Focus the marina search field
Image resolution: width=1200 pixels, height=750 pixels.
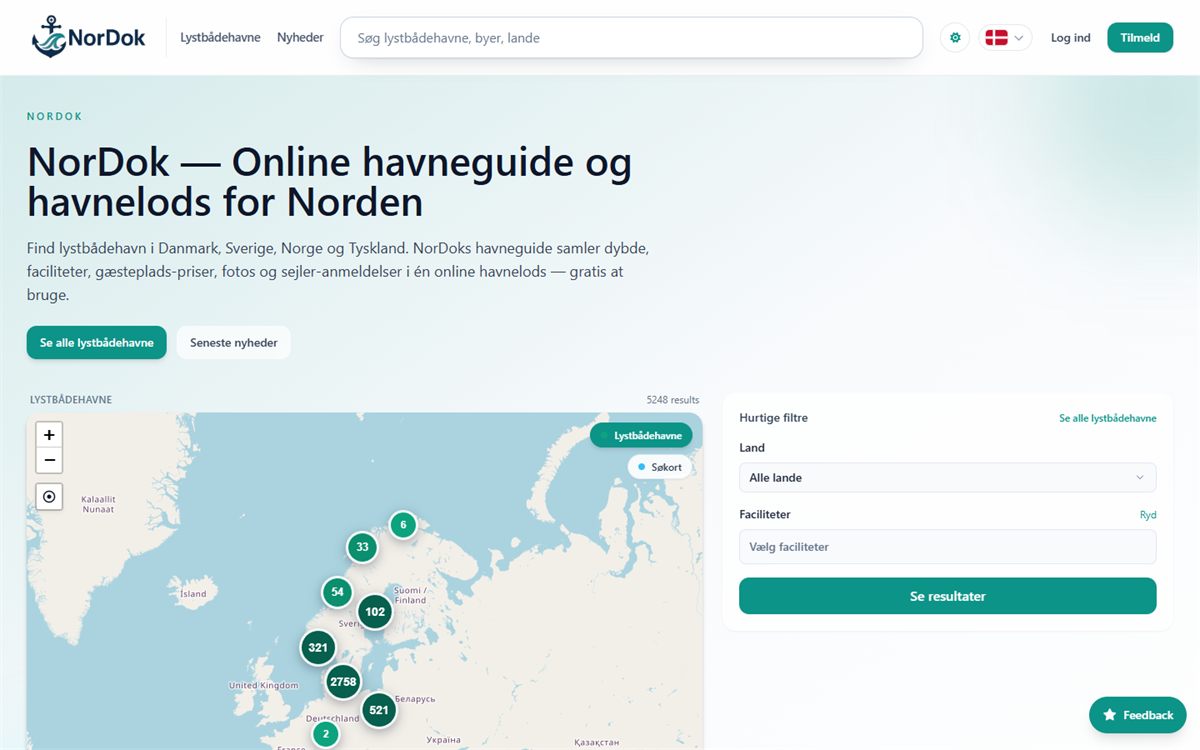point(631,38)
